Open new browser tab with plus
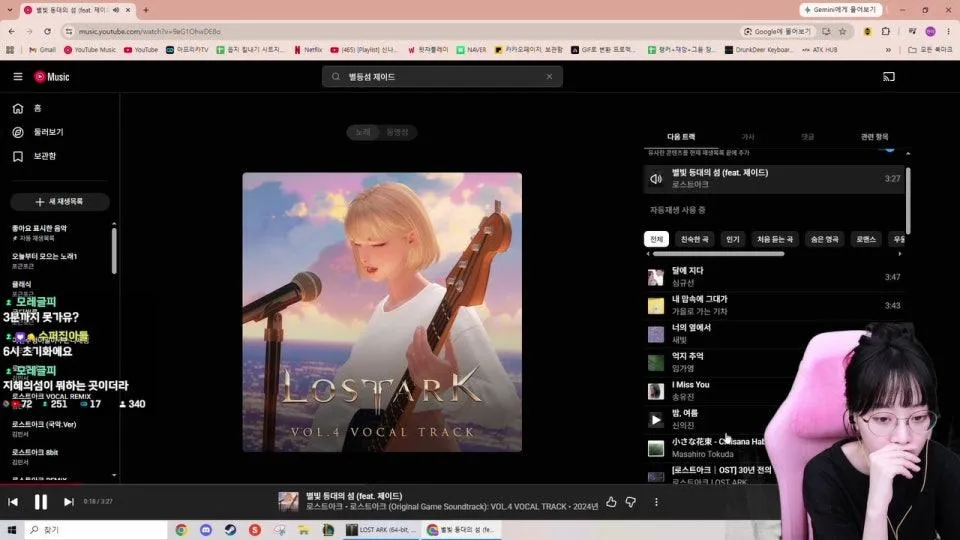Image resolution: width=960 pixels, height=540 pixels. point(146,10)
